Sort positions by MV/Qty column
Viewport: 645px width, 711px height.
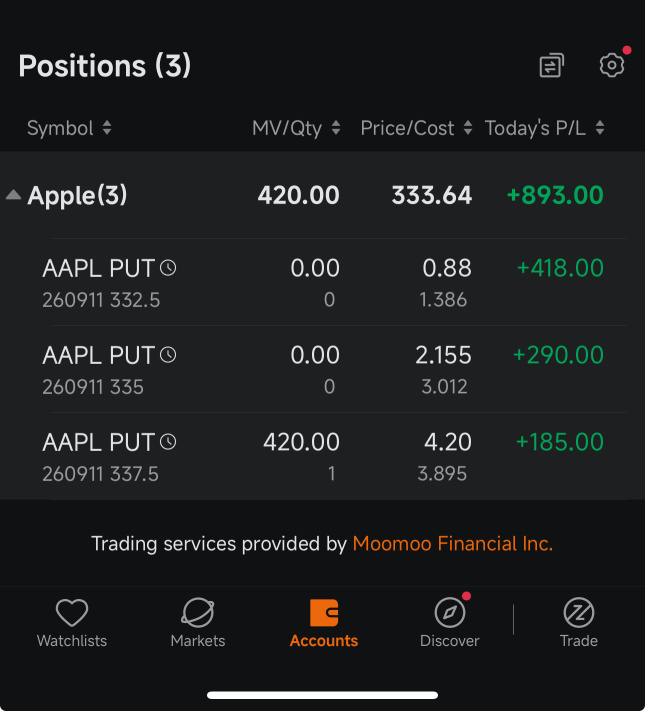[x=296, y=128]
